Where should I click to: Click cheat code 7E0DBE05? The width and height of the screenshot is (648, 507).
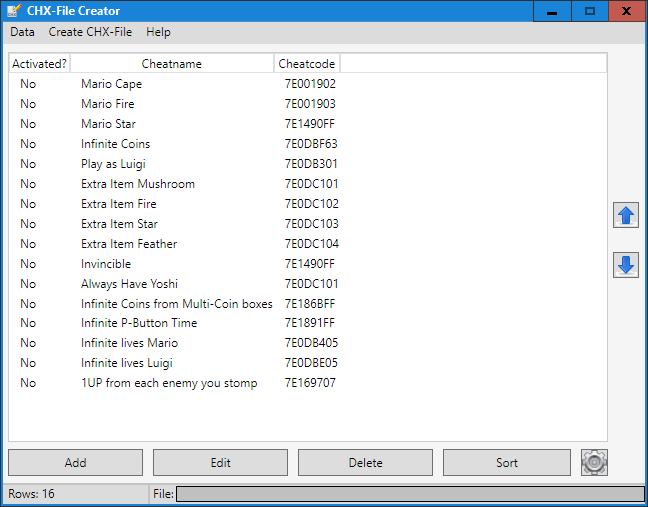(x=311, y=363)
